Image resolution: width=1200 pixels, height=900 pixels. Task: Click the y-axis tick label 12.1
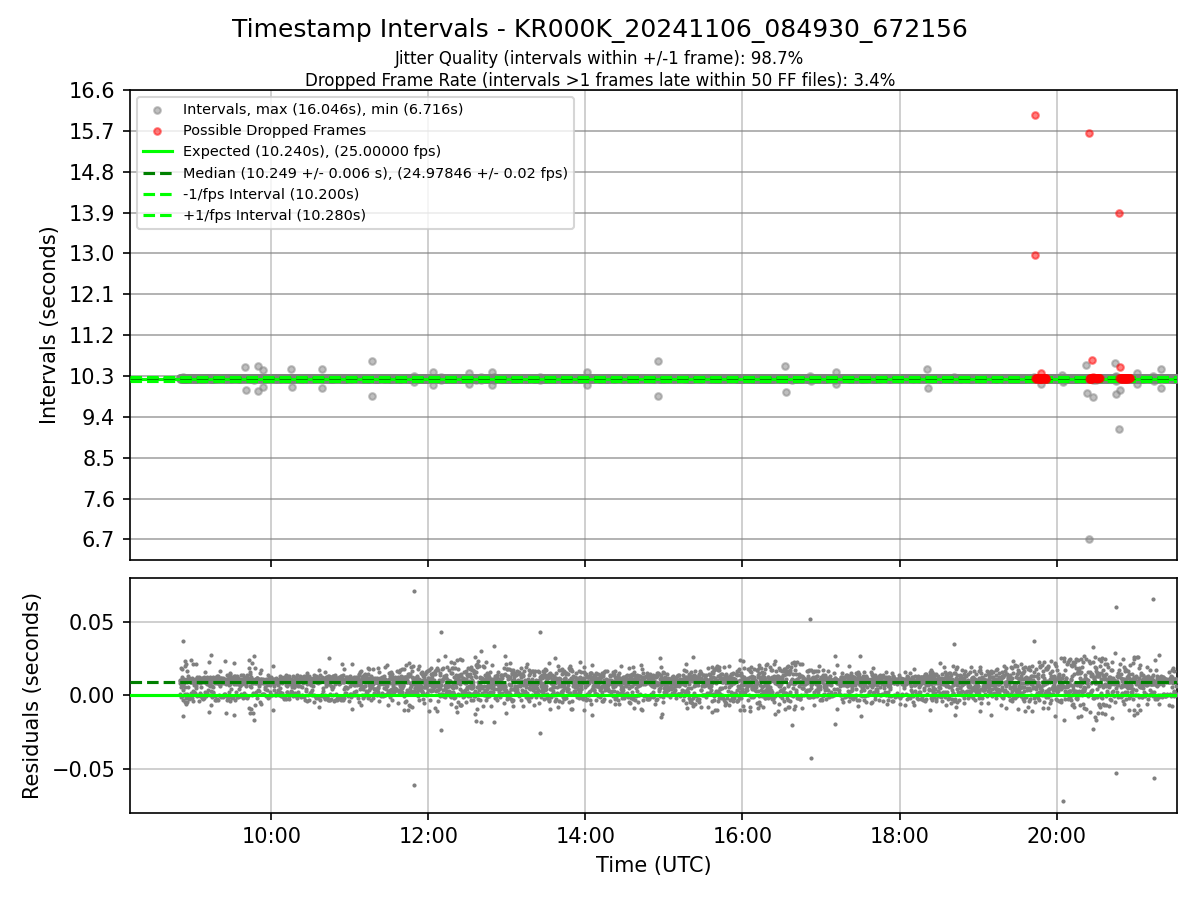tap(94, 295)
